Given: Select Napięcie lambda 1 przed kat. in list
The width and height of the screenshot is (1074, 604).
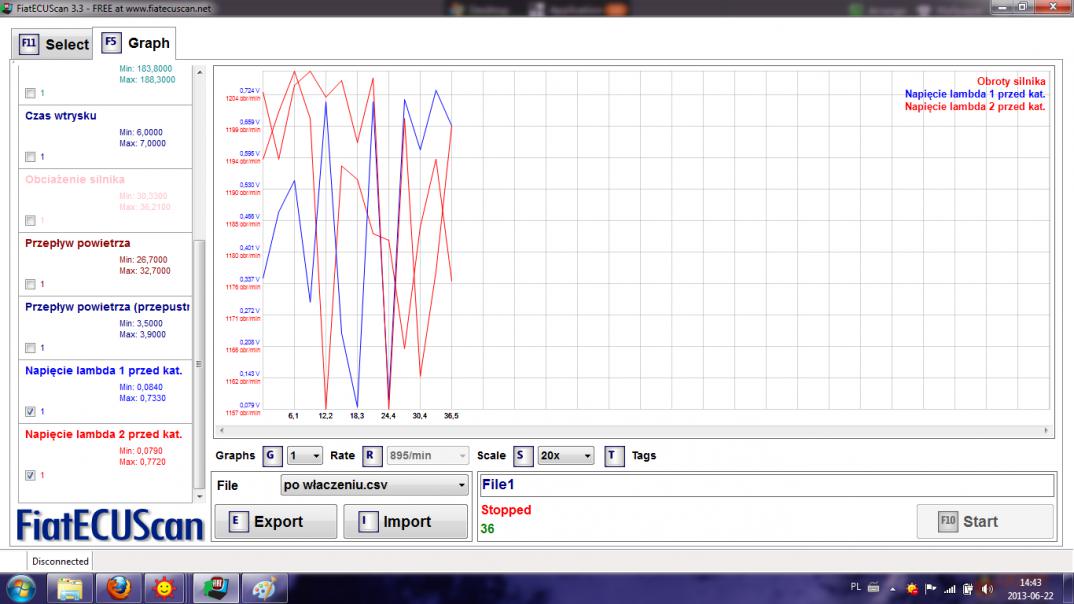Looking at the screenshot, I should coord(103,370).
